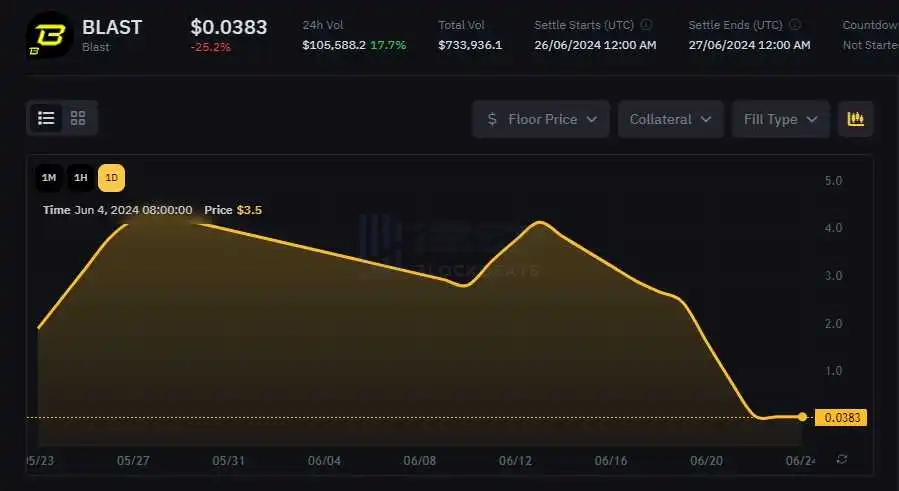This screenshot has width=899, height=491.
Task: Switch to grid view icon
Action: [78, 118]
